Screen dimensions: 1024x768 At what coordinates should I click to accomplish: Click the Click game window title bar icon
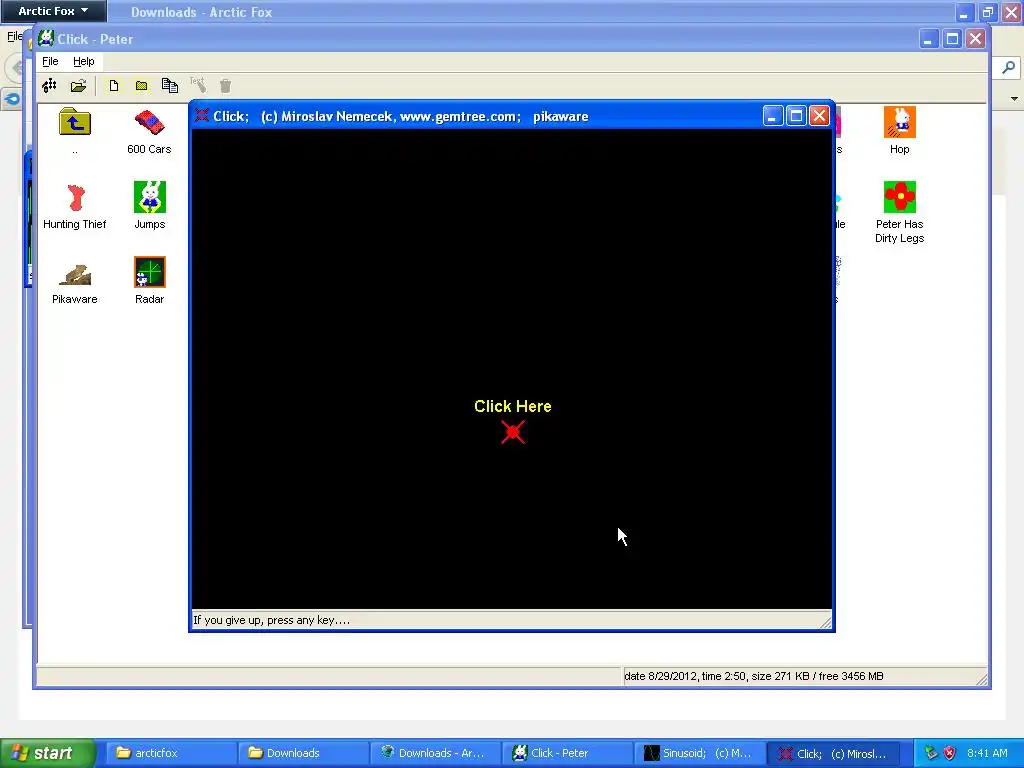(202, 116)
